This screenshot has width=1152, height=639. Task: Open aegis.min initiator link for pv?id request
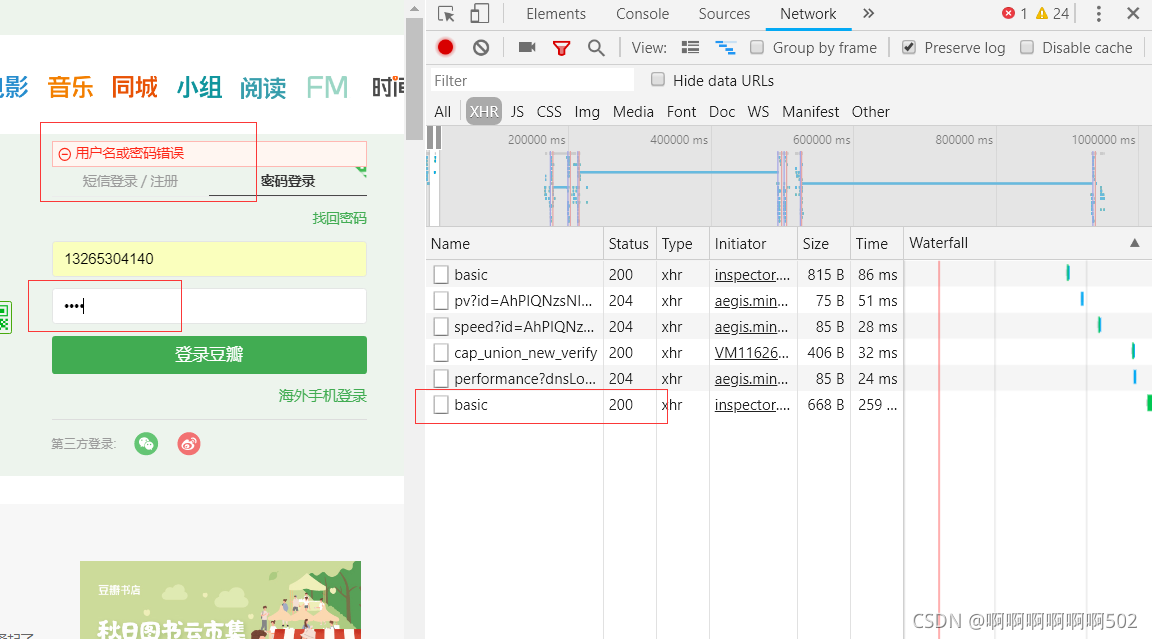[x=752, y=300]
